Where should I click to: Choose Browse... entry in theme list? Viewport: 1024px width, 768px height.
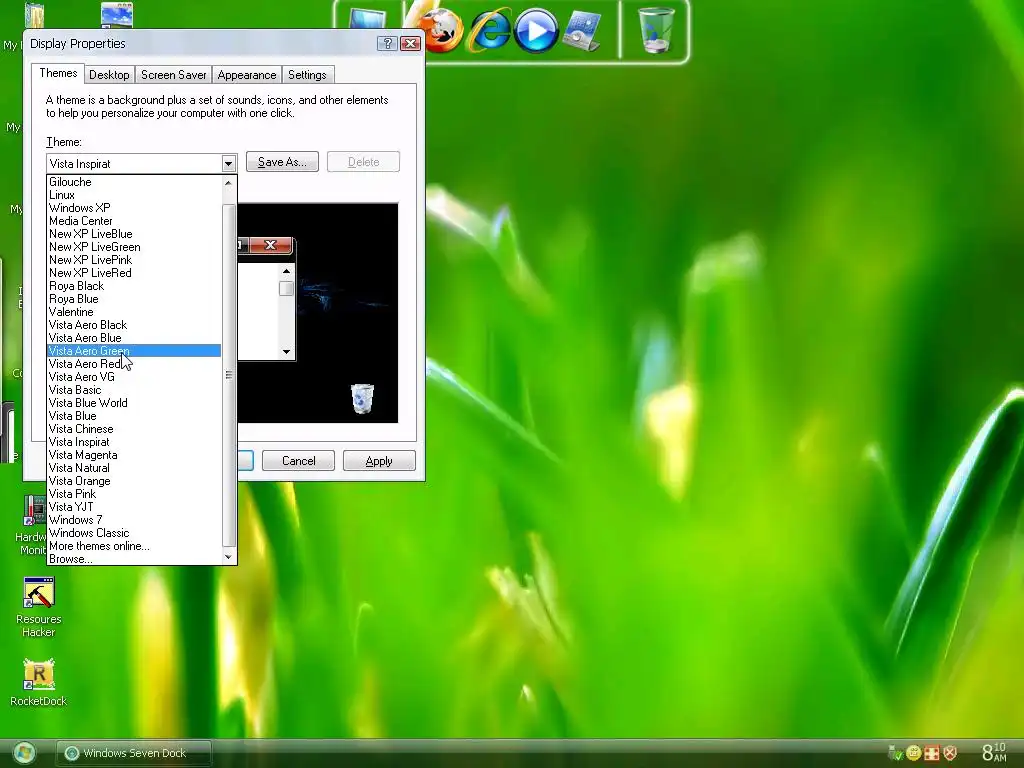(x=135, y=559)
